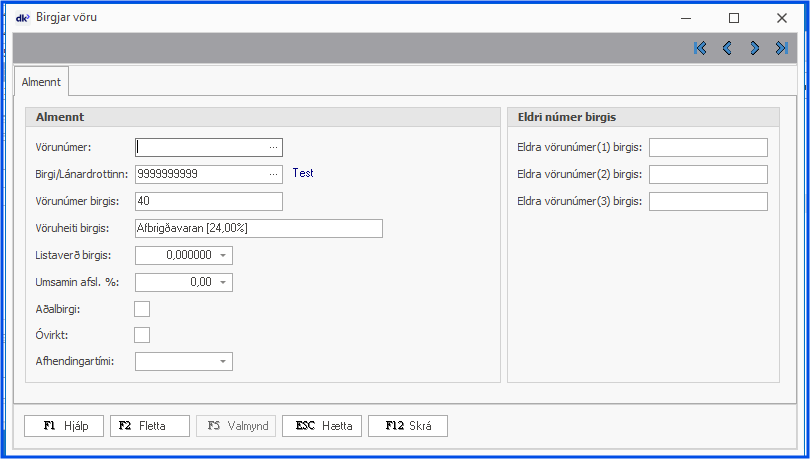Open lookup ellipsis in Birgi/Lánardrottinn field
Viewport: 810px width, 459px height.
coord(273,174)
